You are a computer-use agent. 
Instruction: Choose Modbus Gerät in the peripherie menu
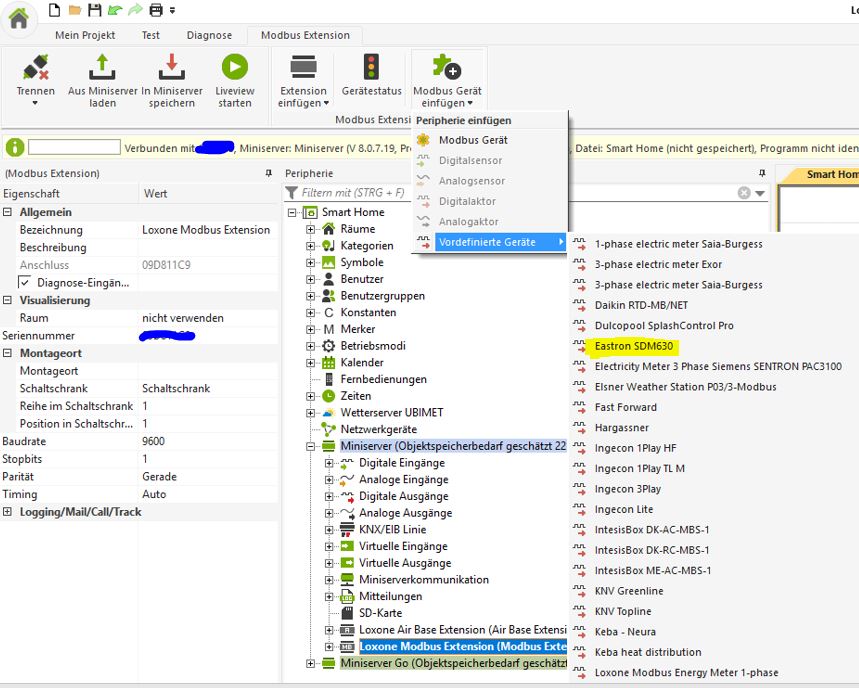pos(473,140)
